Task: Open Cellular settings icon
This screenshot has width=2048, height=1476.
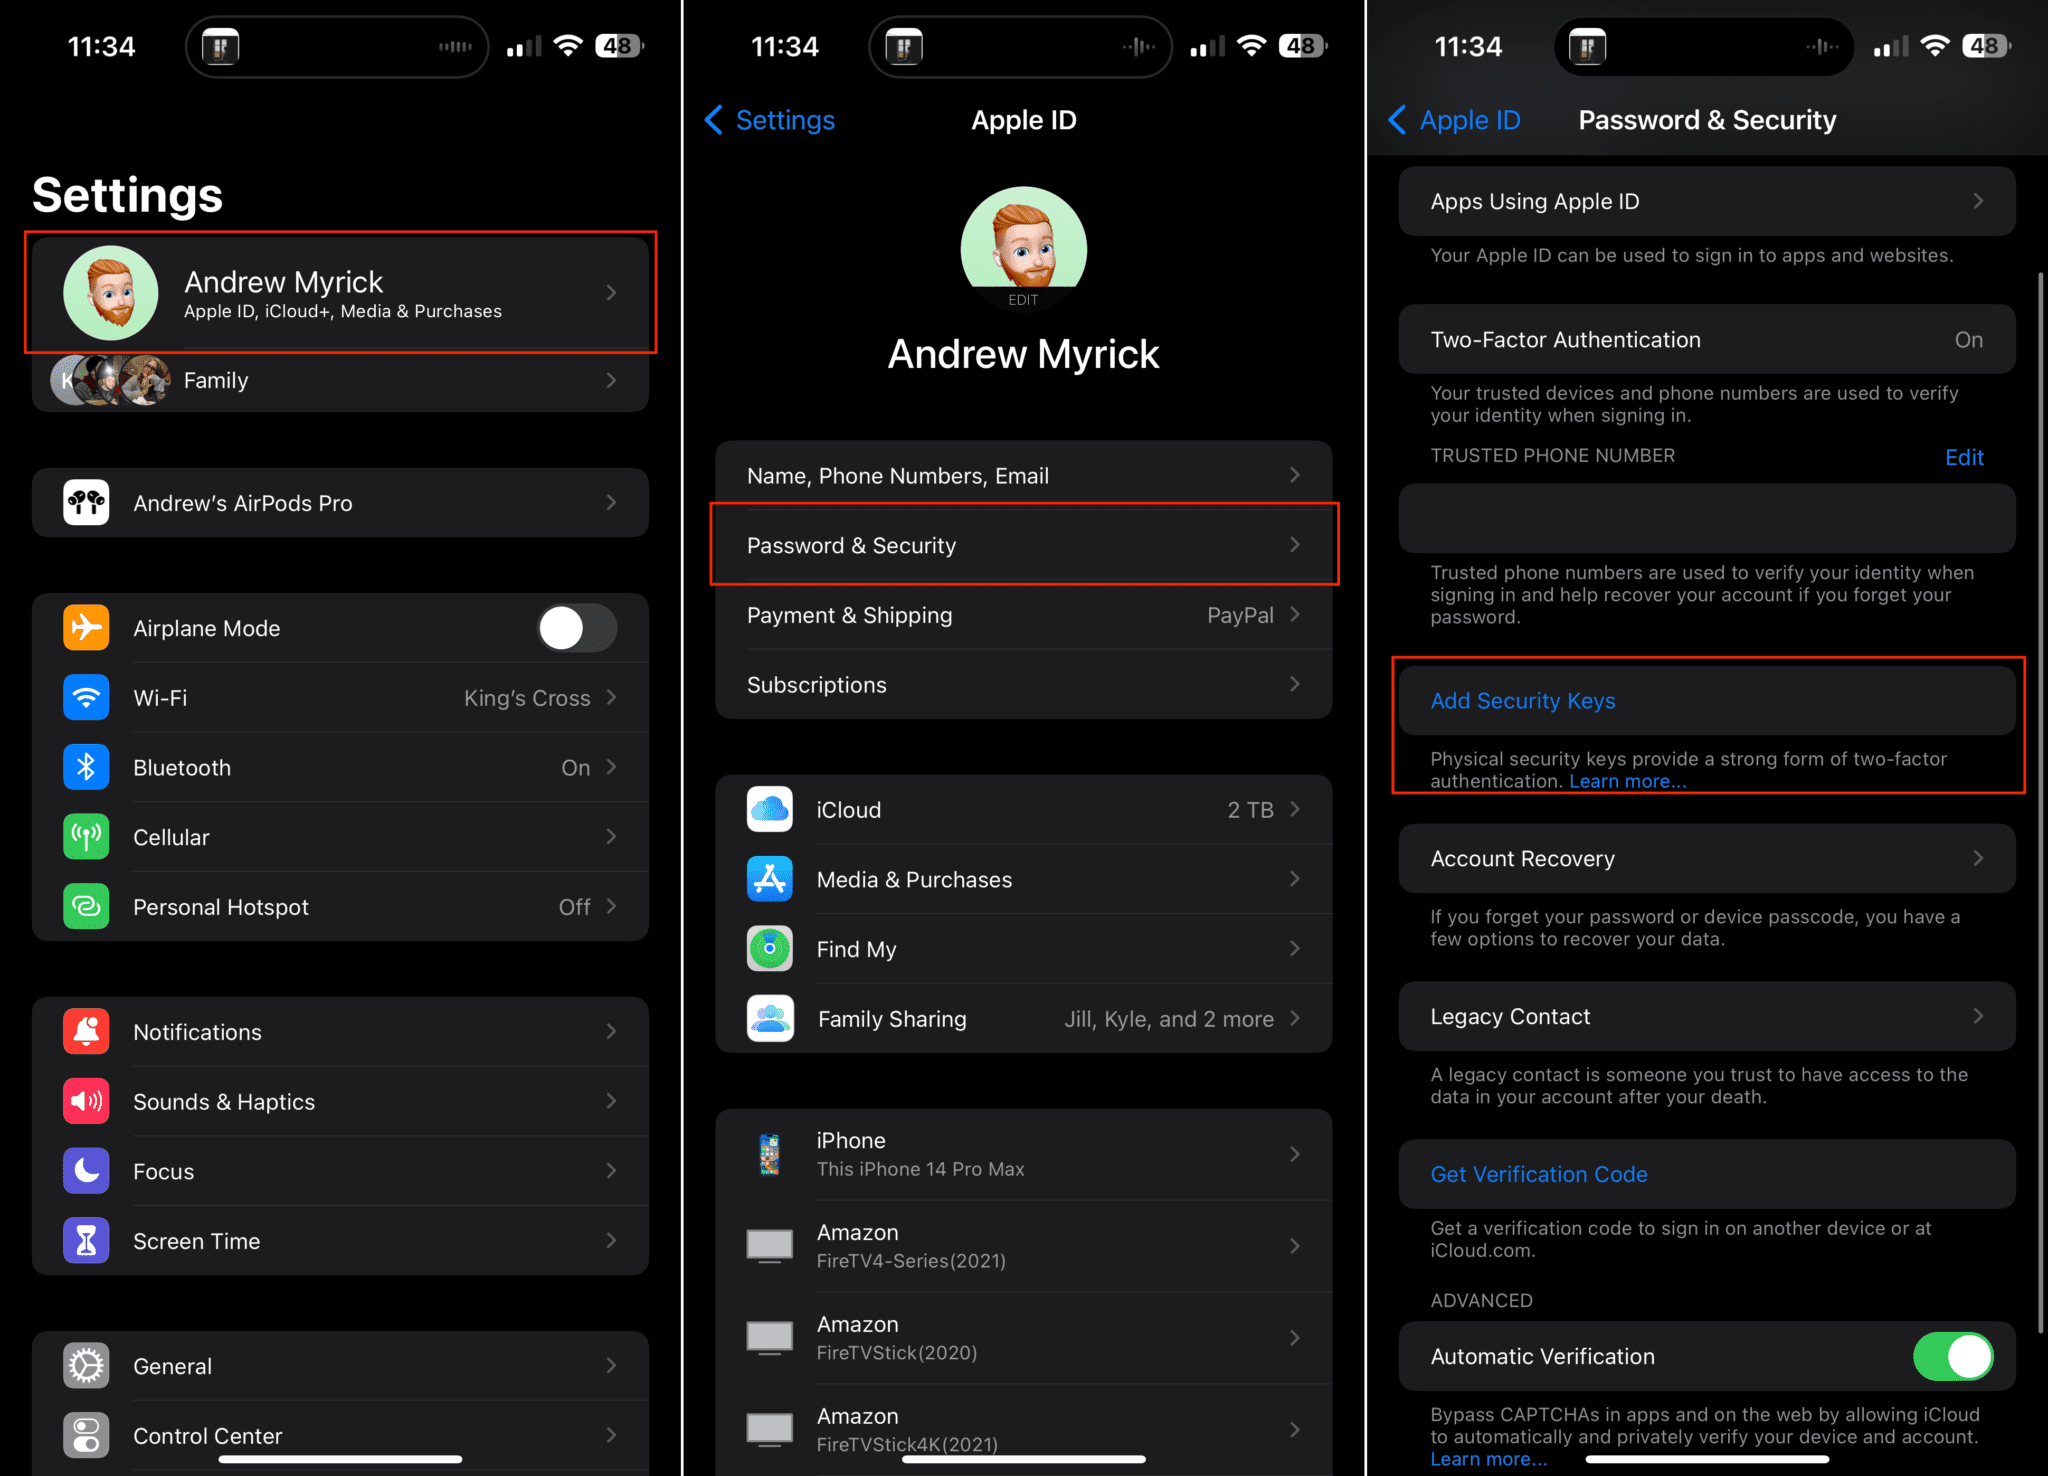Action: tap(86, 837)
